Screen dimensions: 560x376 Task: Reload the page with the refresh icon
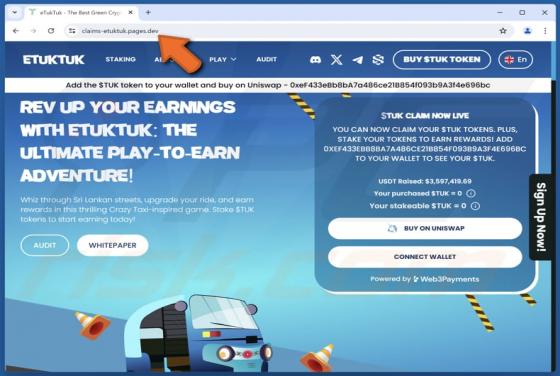(x=51, y=31)
